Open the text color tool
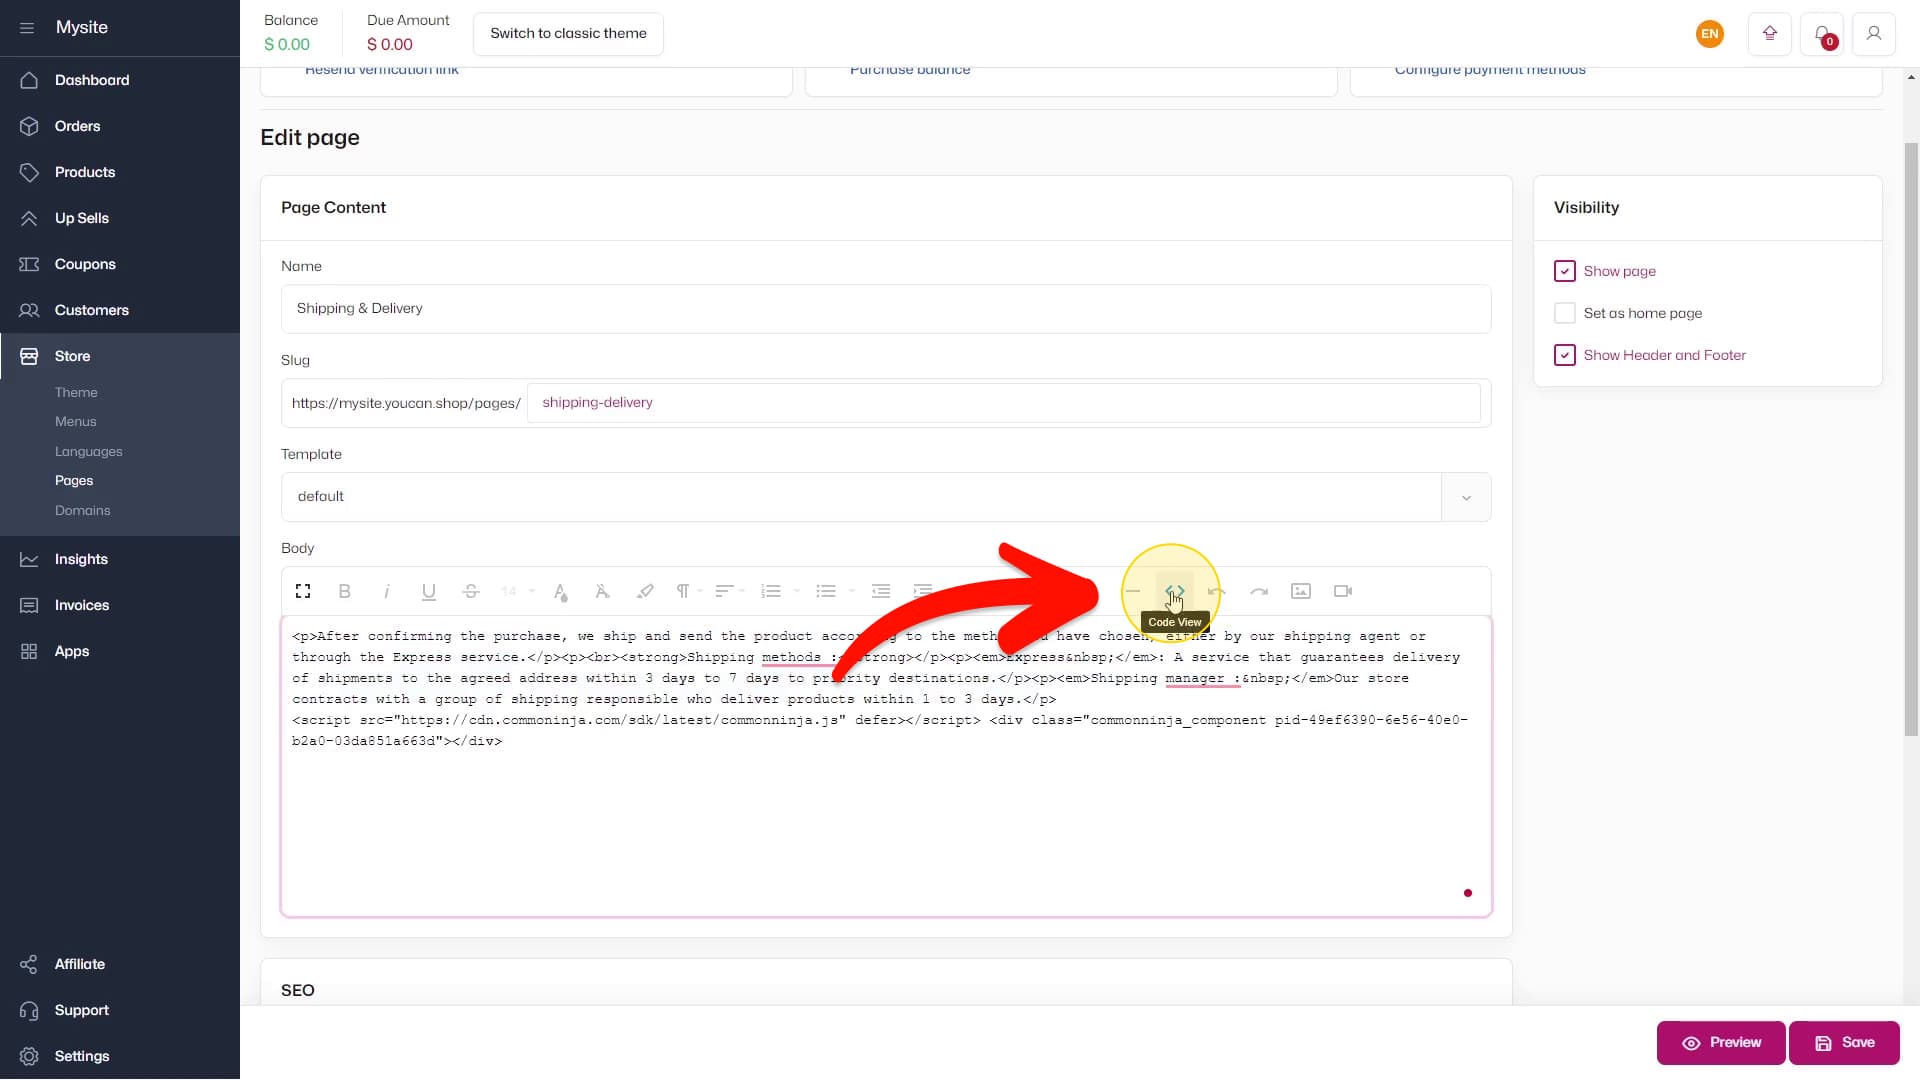Viewport: 1920px width, 1080px height. tap(561, 591)
